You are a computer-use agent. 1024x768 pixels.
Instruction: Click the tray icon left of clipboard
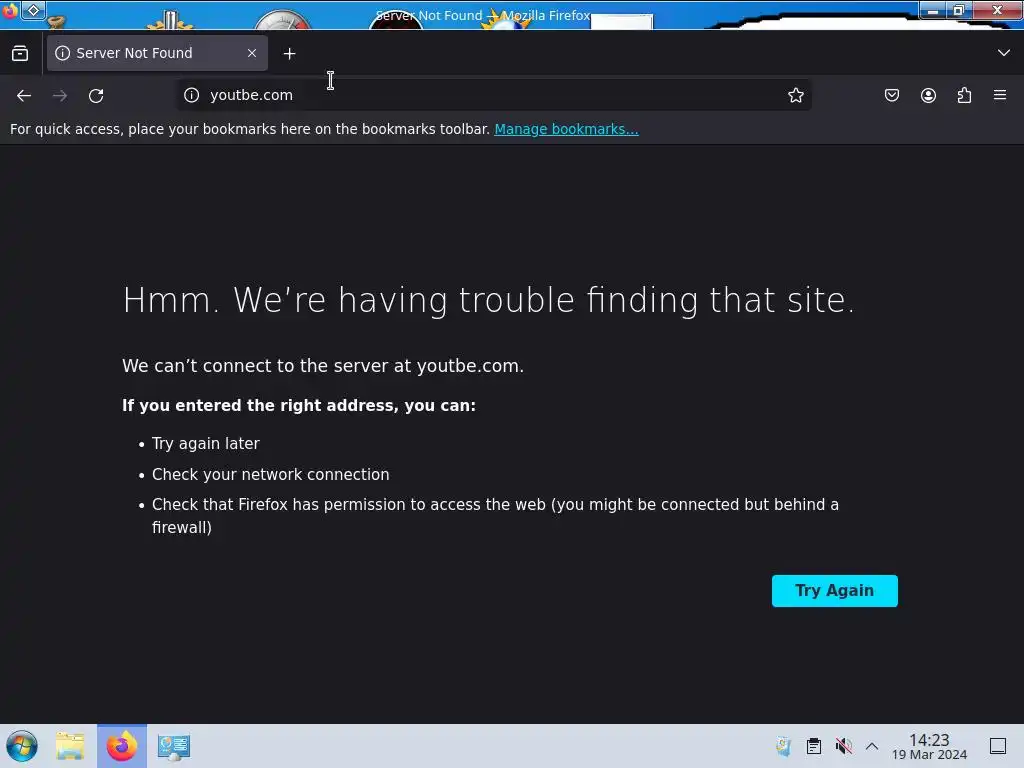pyautogui.click(x=783, y=746)
